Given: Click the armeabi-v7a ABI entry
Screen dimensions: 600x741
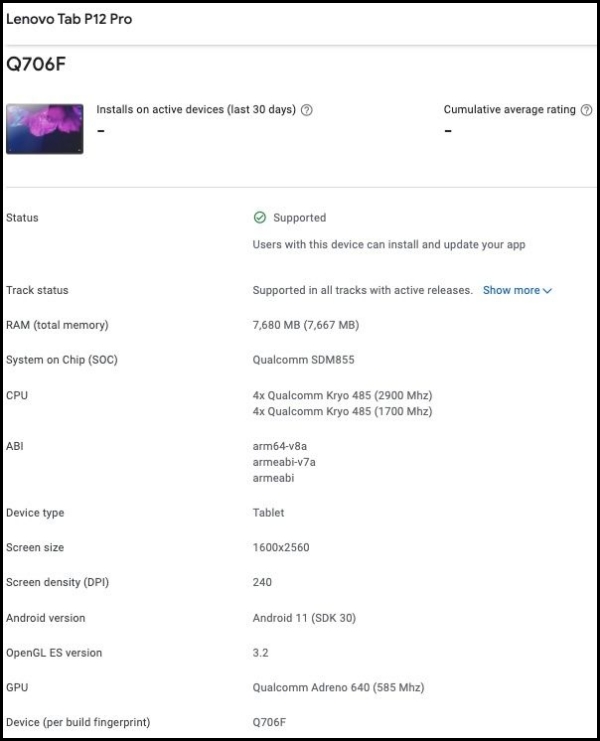Looking at the screenshot, I should pos(284,462).
